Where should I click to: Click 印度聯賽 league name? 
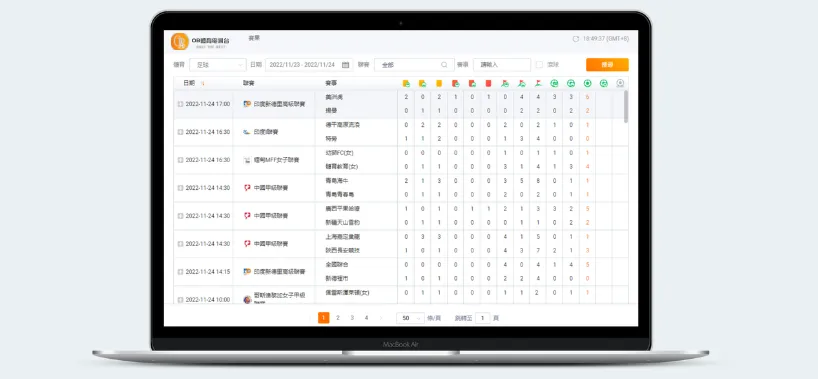(266, 132)
